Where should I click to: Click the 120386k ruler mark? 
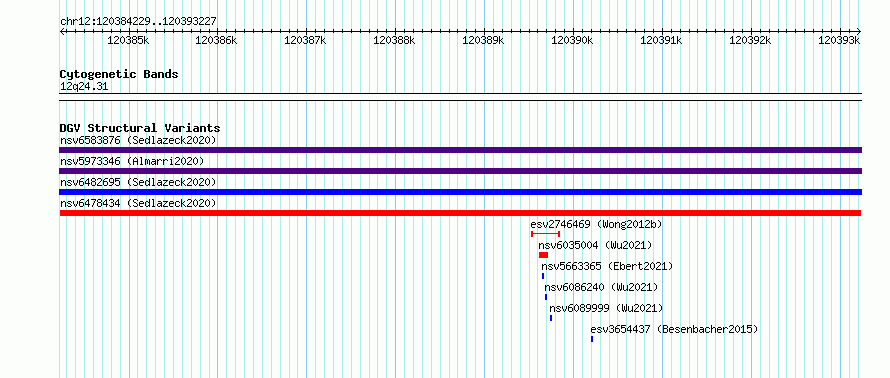[x=216, y=40]
